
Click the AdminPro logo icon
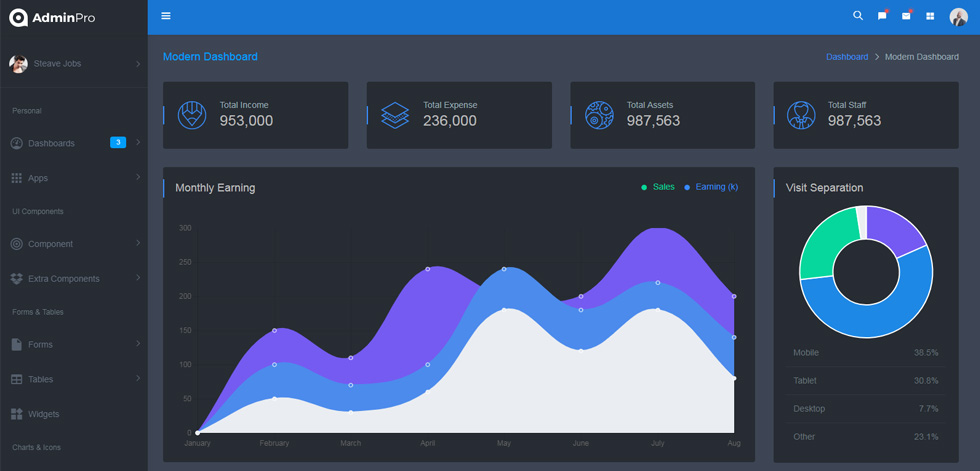point(18,17)
